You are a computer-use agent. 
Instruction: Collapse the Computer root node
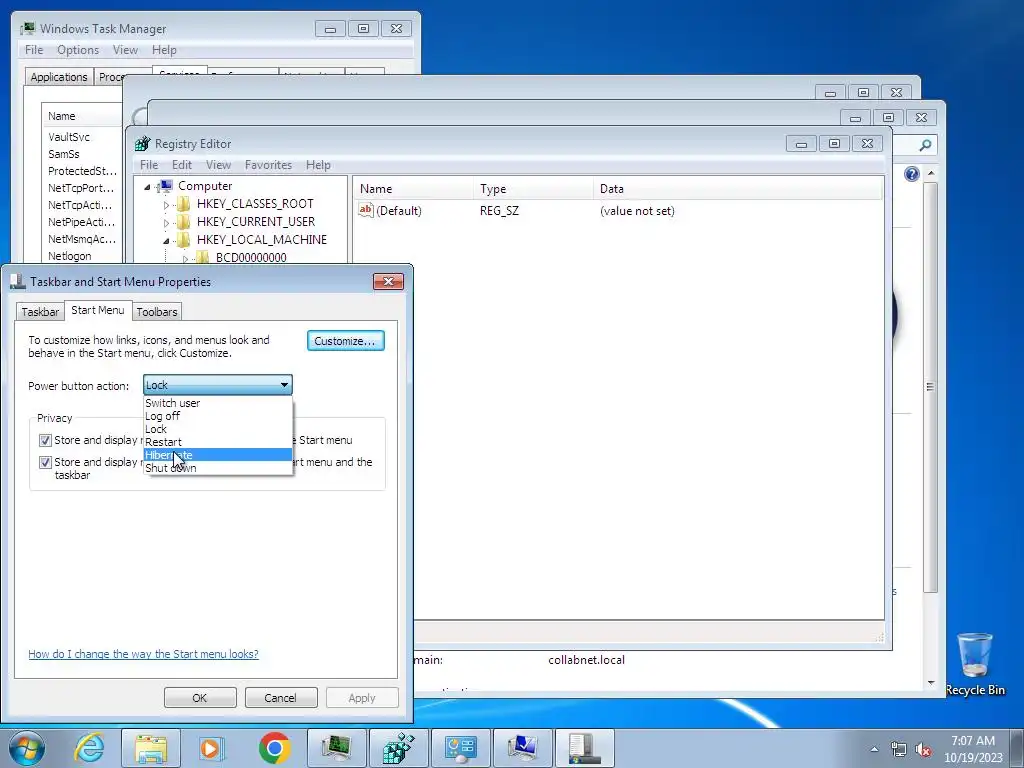pos(148,187)
